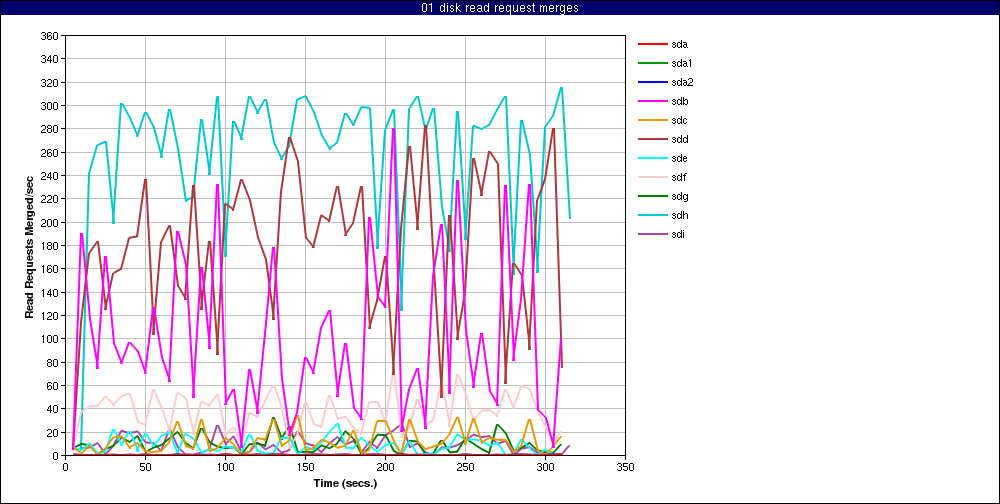Click the orange sdc legend line swatch
This screenshot has width=1000, height=504.
pyautogui.click(x=651, y=121)
